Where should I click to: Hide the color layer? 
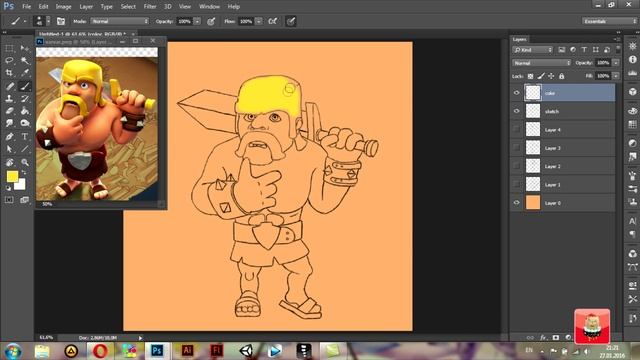(516, 93)
